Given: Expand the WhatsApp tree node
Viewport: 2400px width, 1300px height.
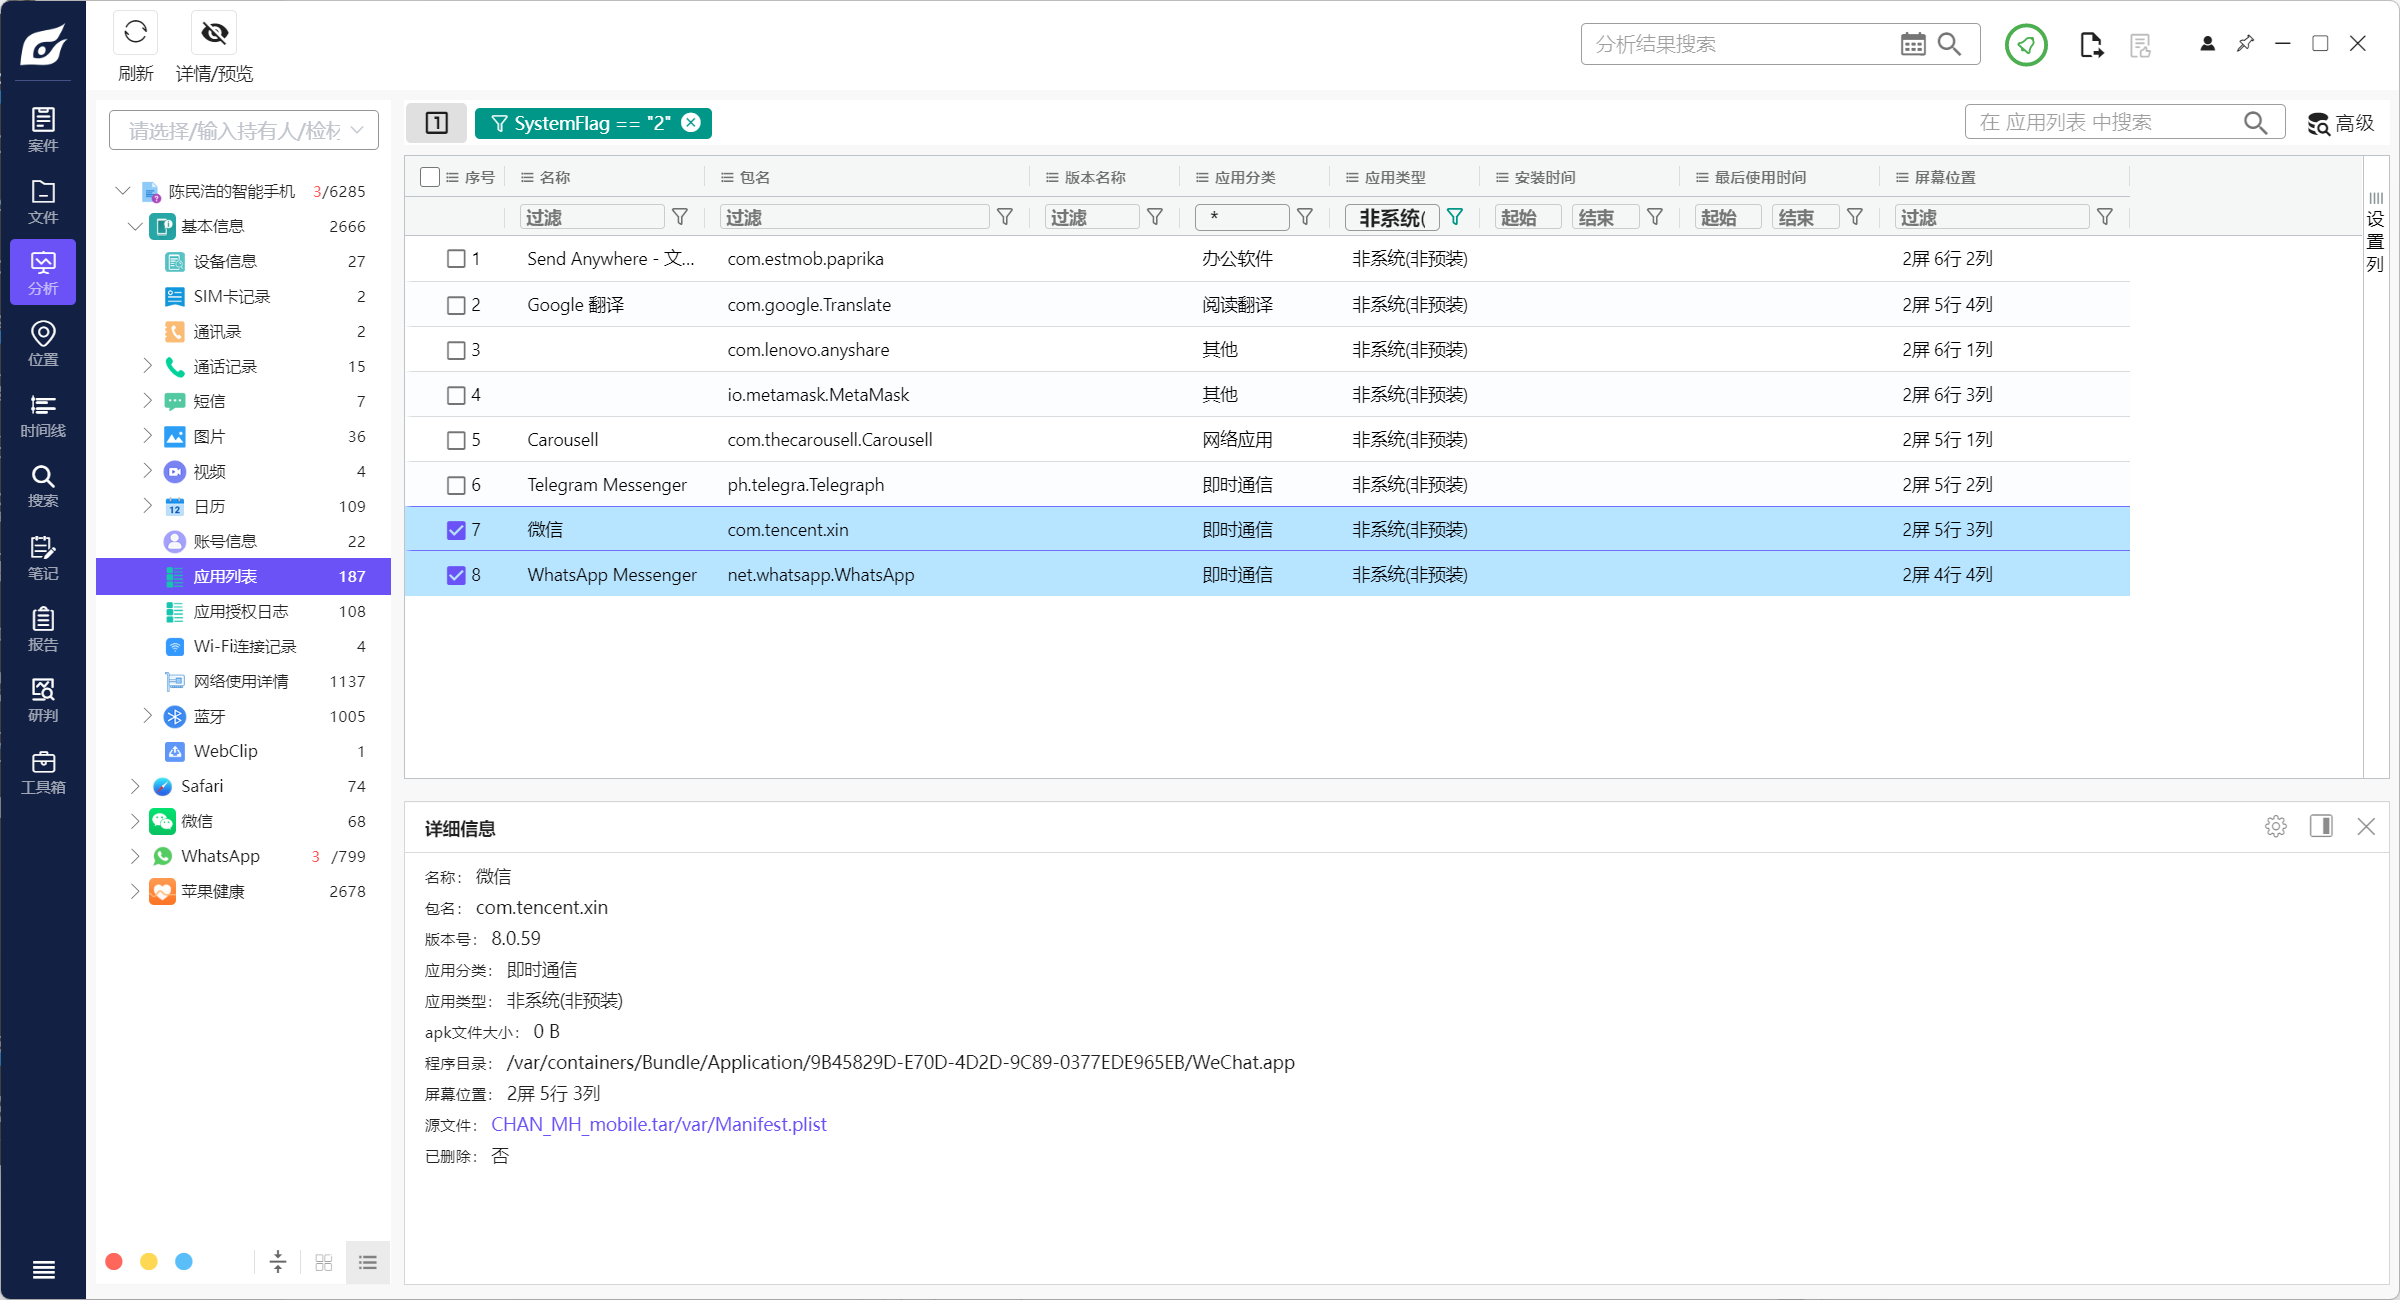Looking at the screenshot, I should pos(135,856).
